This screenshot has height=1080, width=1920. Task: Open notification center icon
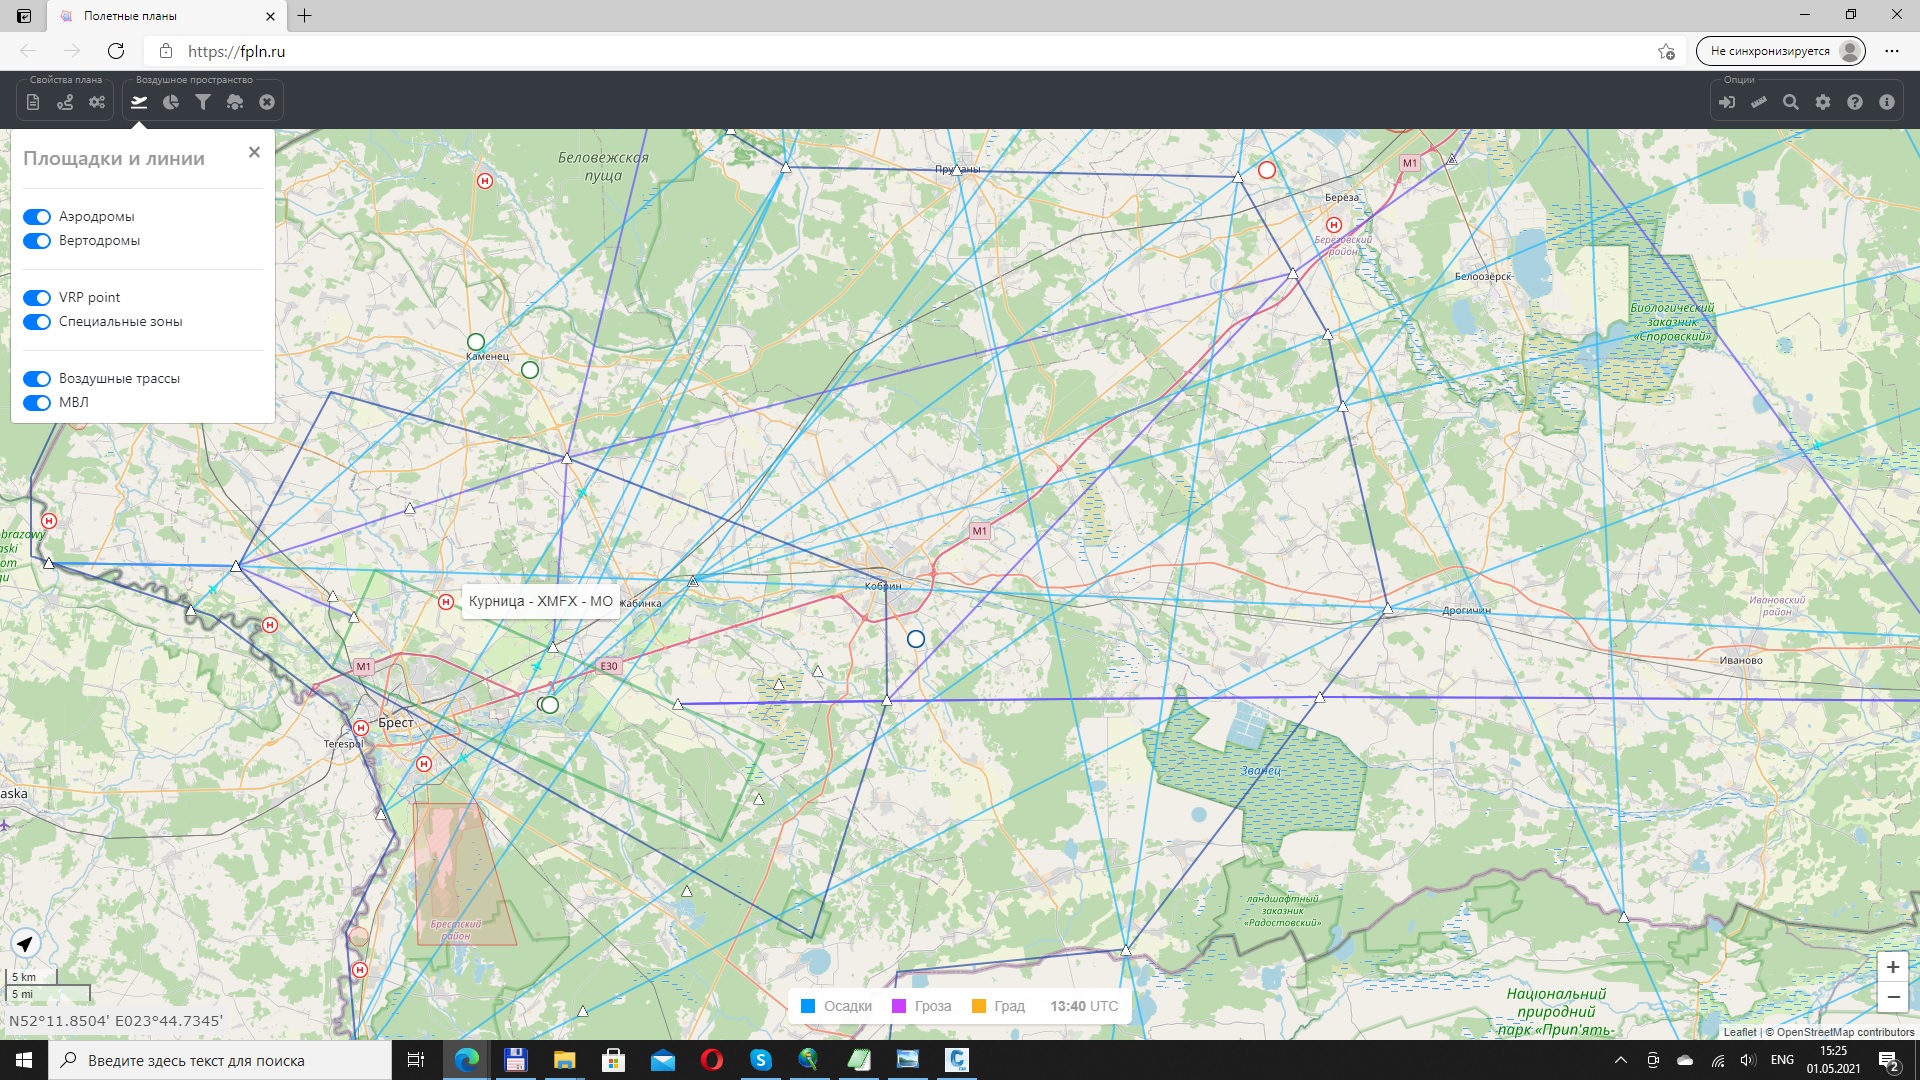coord(1888,1061)
